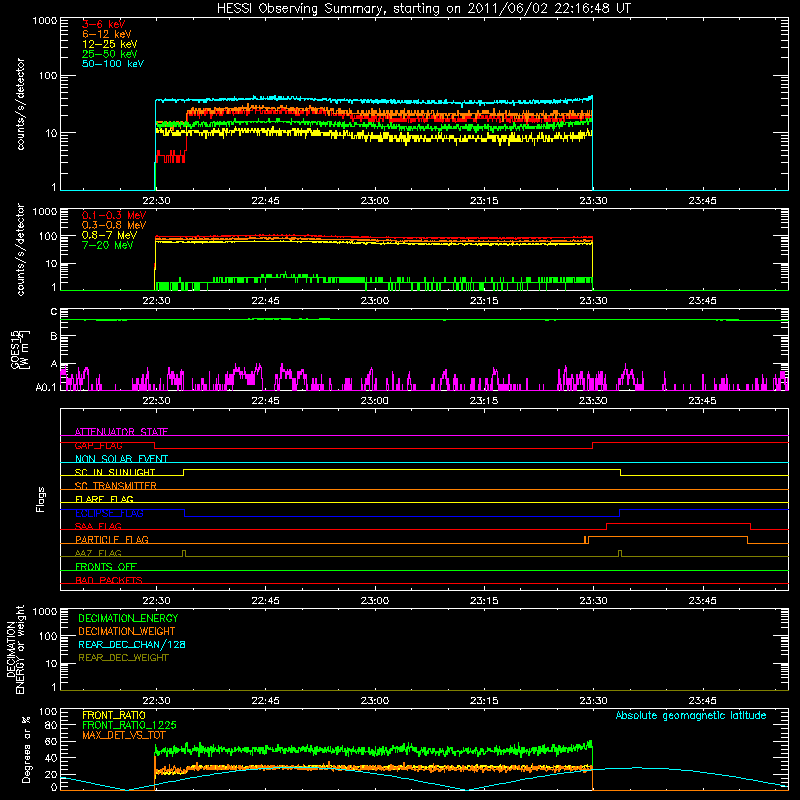The height and width of the screenshot is (800, 800).
Task: Click the '0.8-7 MeV' legend entry
Action: pyautogui.click(x=109, y=235)
